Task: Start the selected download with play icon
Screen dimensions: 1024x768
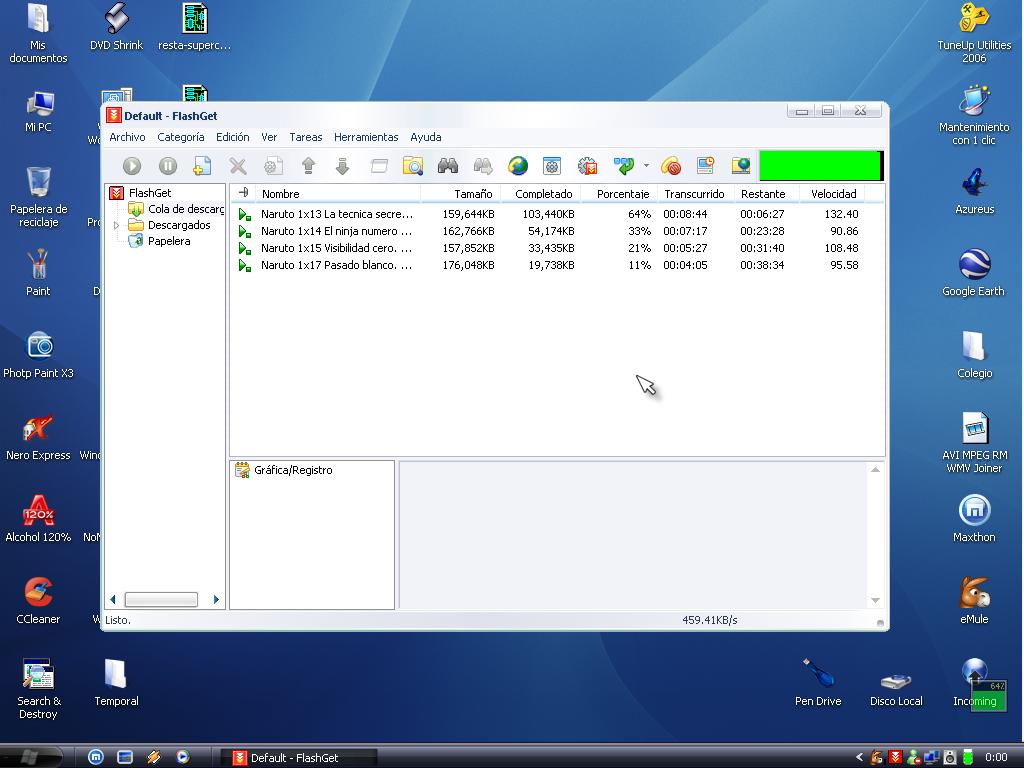Action: pos(132,166)
